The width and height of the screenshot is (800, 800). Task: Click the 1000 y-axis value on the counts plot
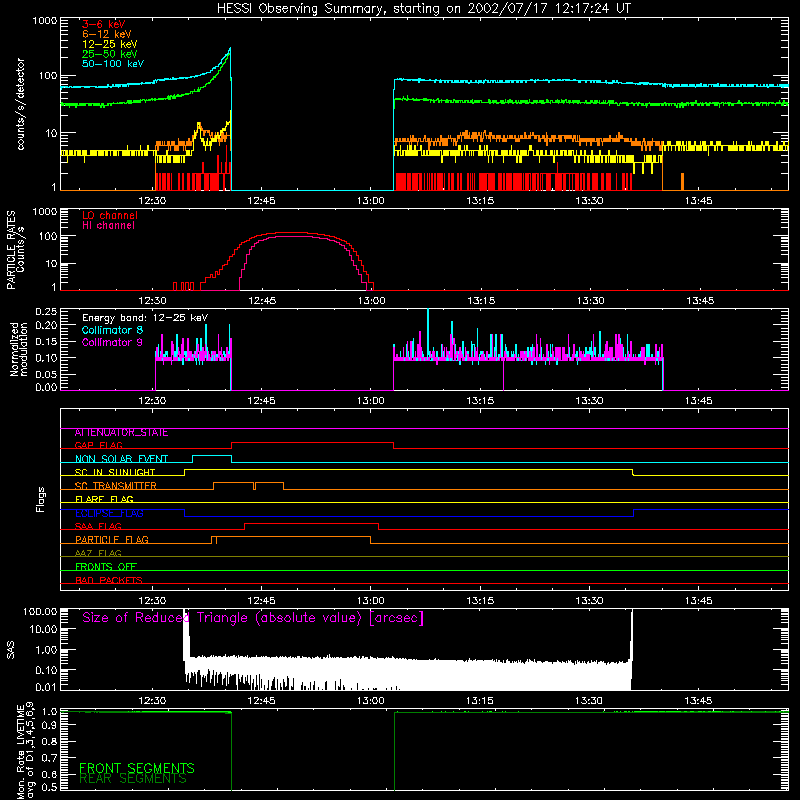point(44,21)
